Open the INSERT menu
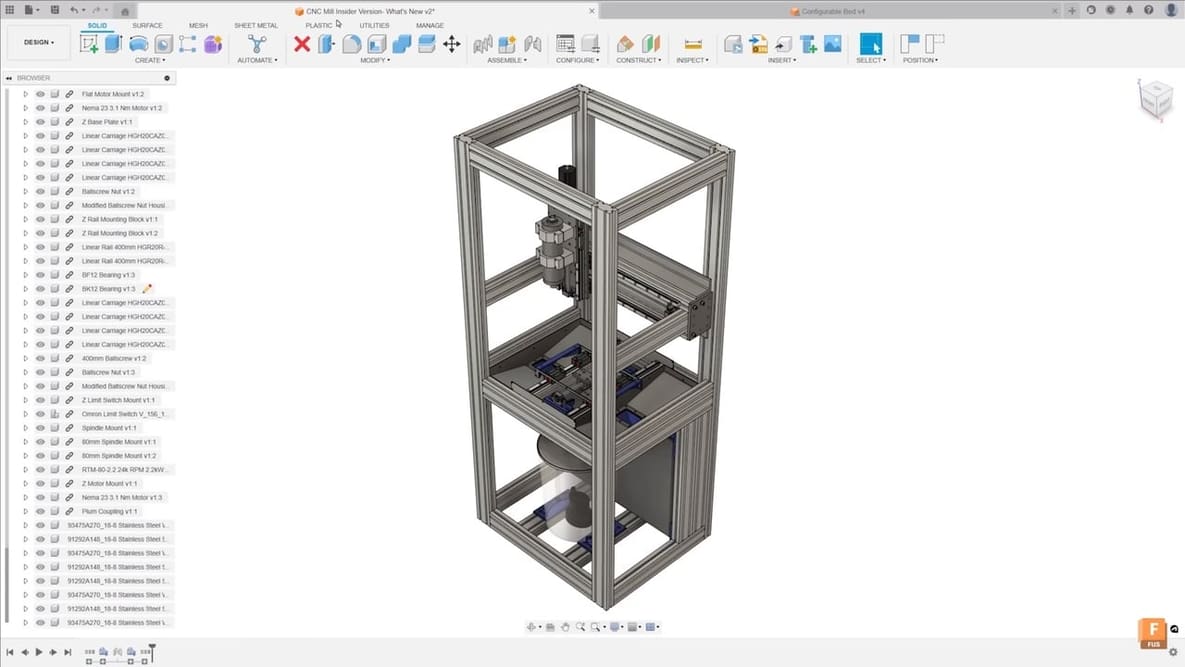Screen dimensions: 1185x667 [x=782, y=60]
